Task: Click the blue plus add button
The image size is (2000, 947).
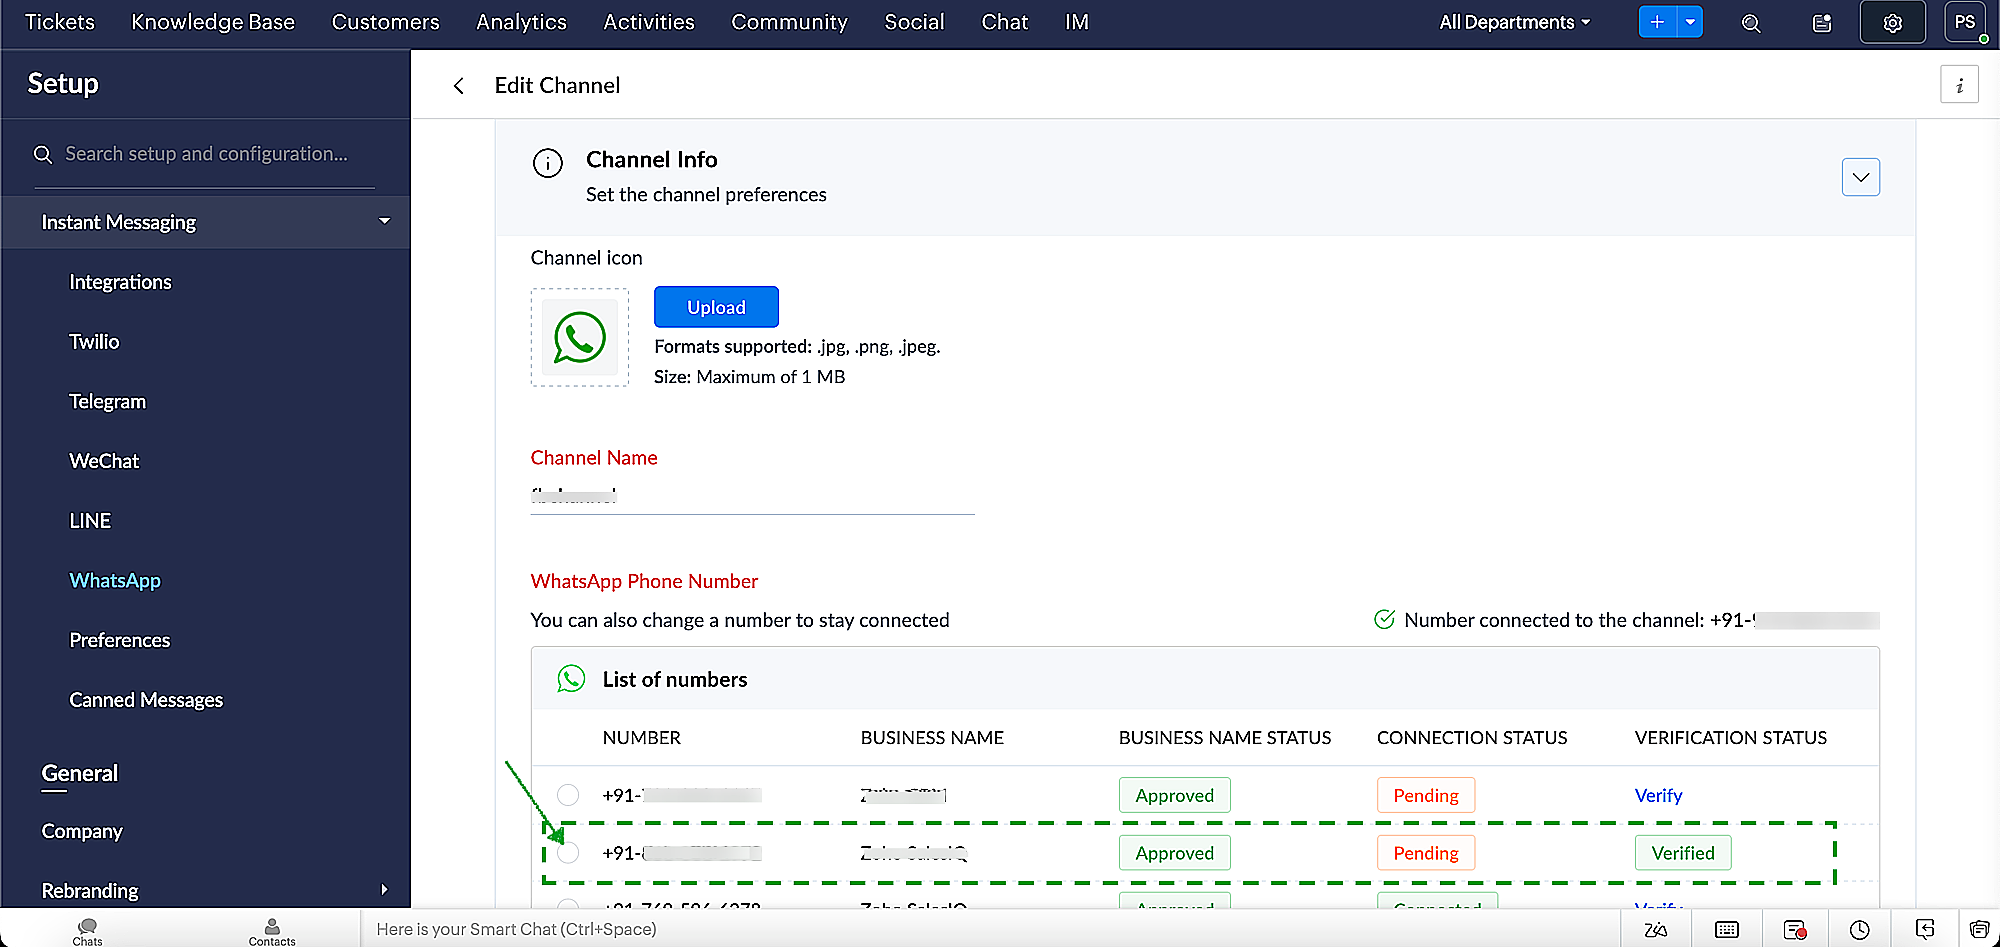Action: [x=1657, y=22]
